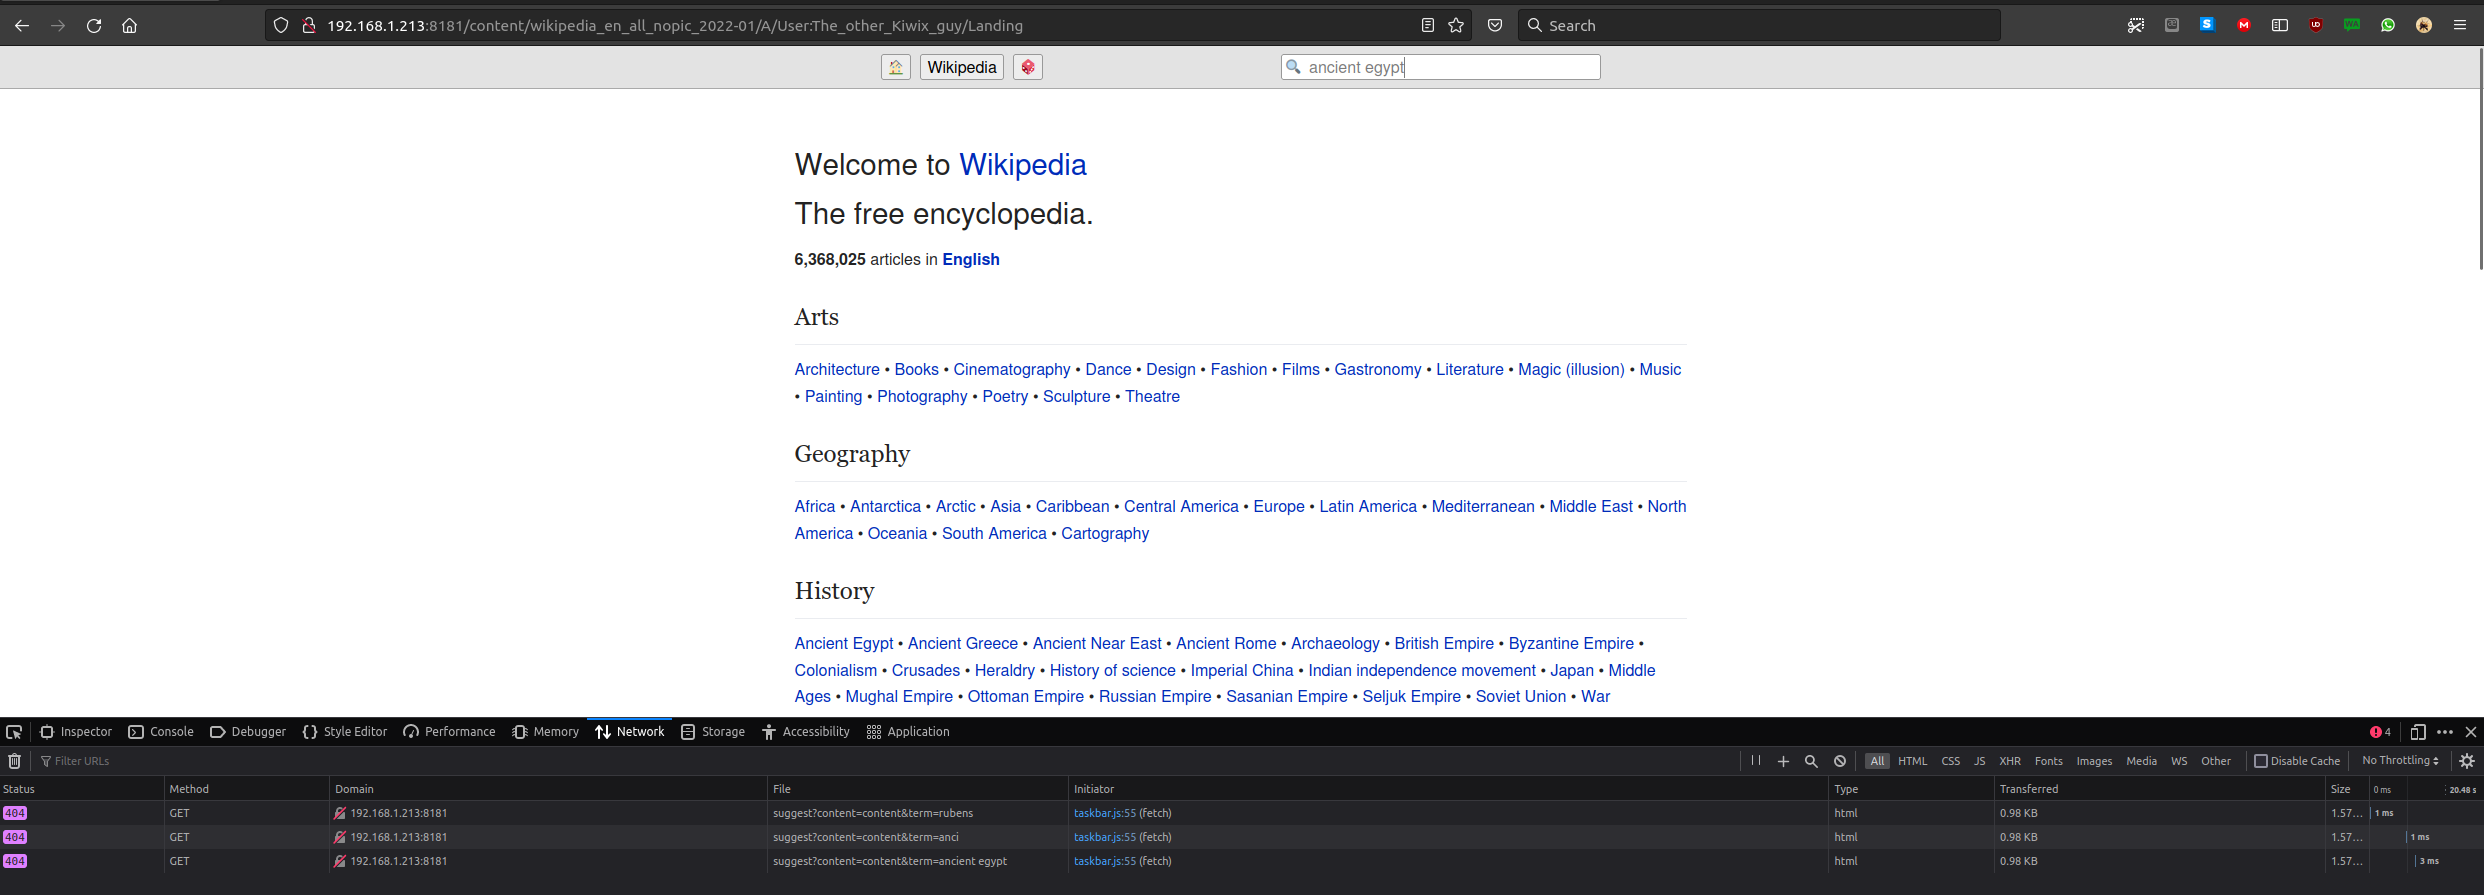The width and height of the screenshot is (2484, 895).
Task: Switch to the Style Editor tab
Action: [x=345, y=732]
